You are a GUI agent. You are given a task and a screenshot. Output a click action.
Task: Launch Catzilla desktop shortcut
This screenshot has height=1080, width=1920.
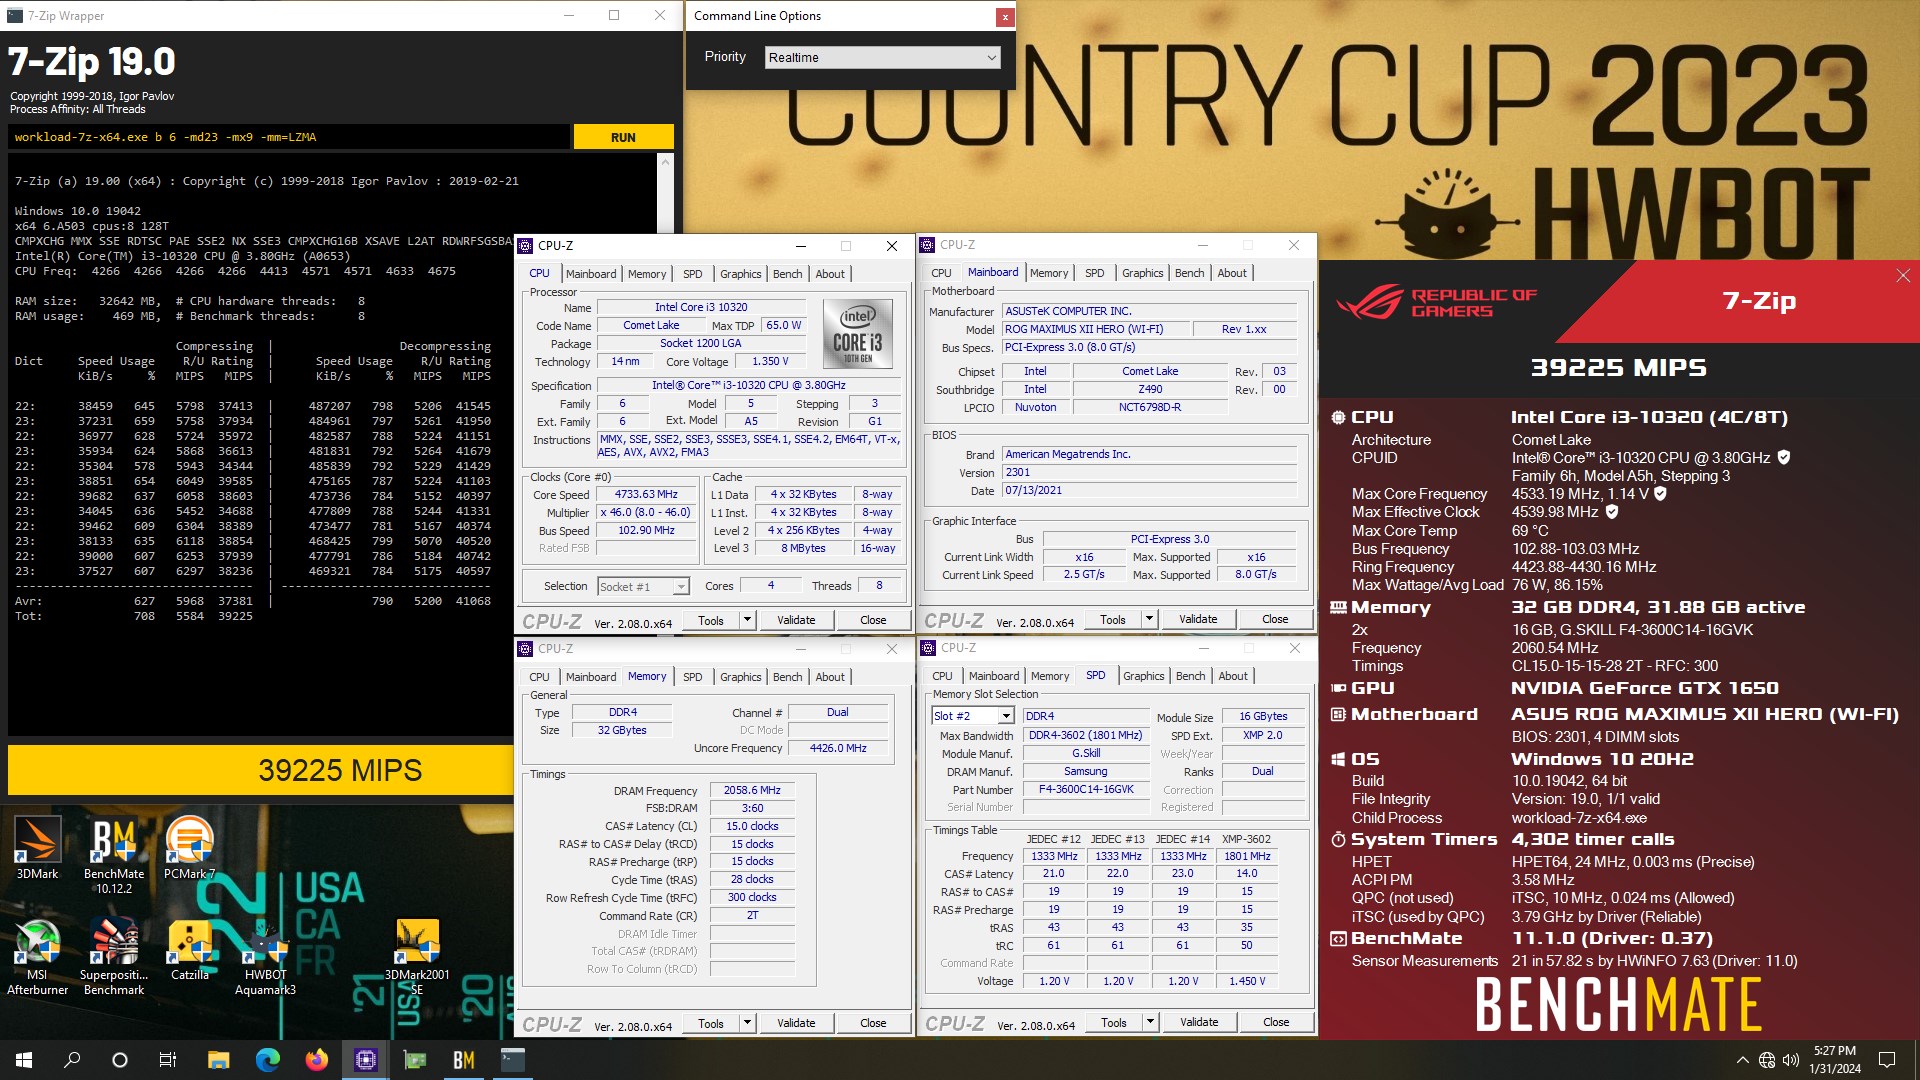click(190, 950)
